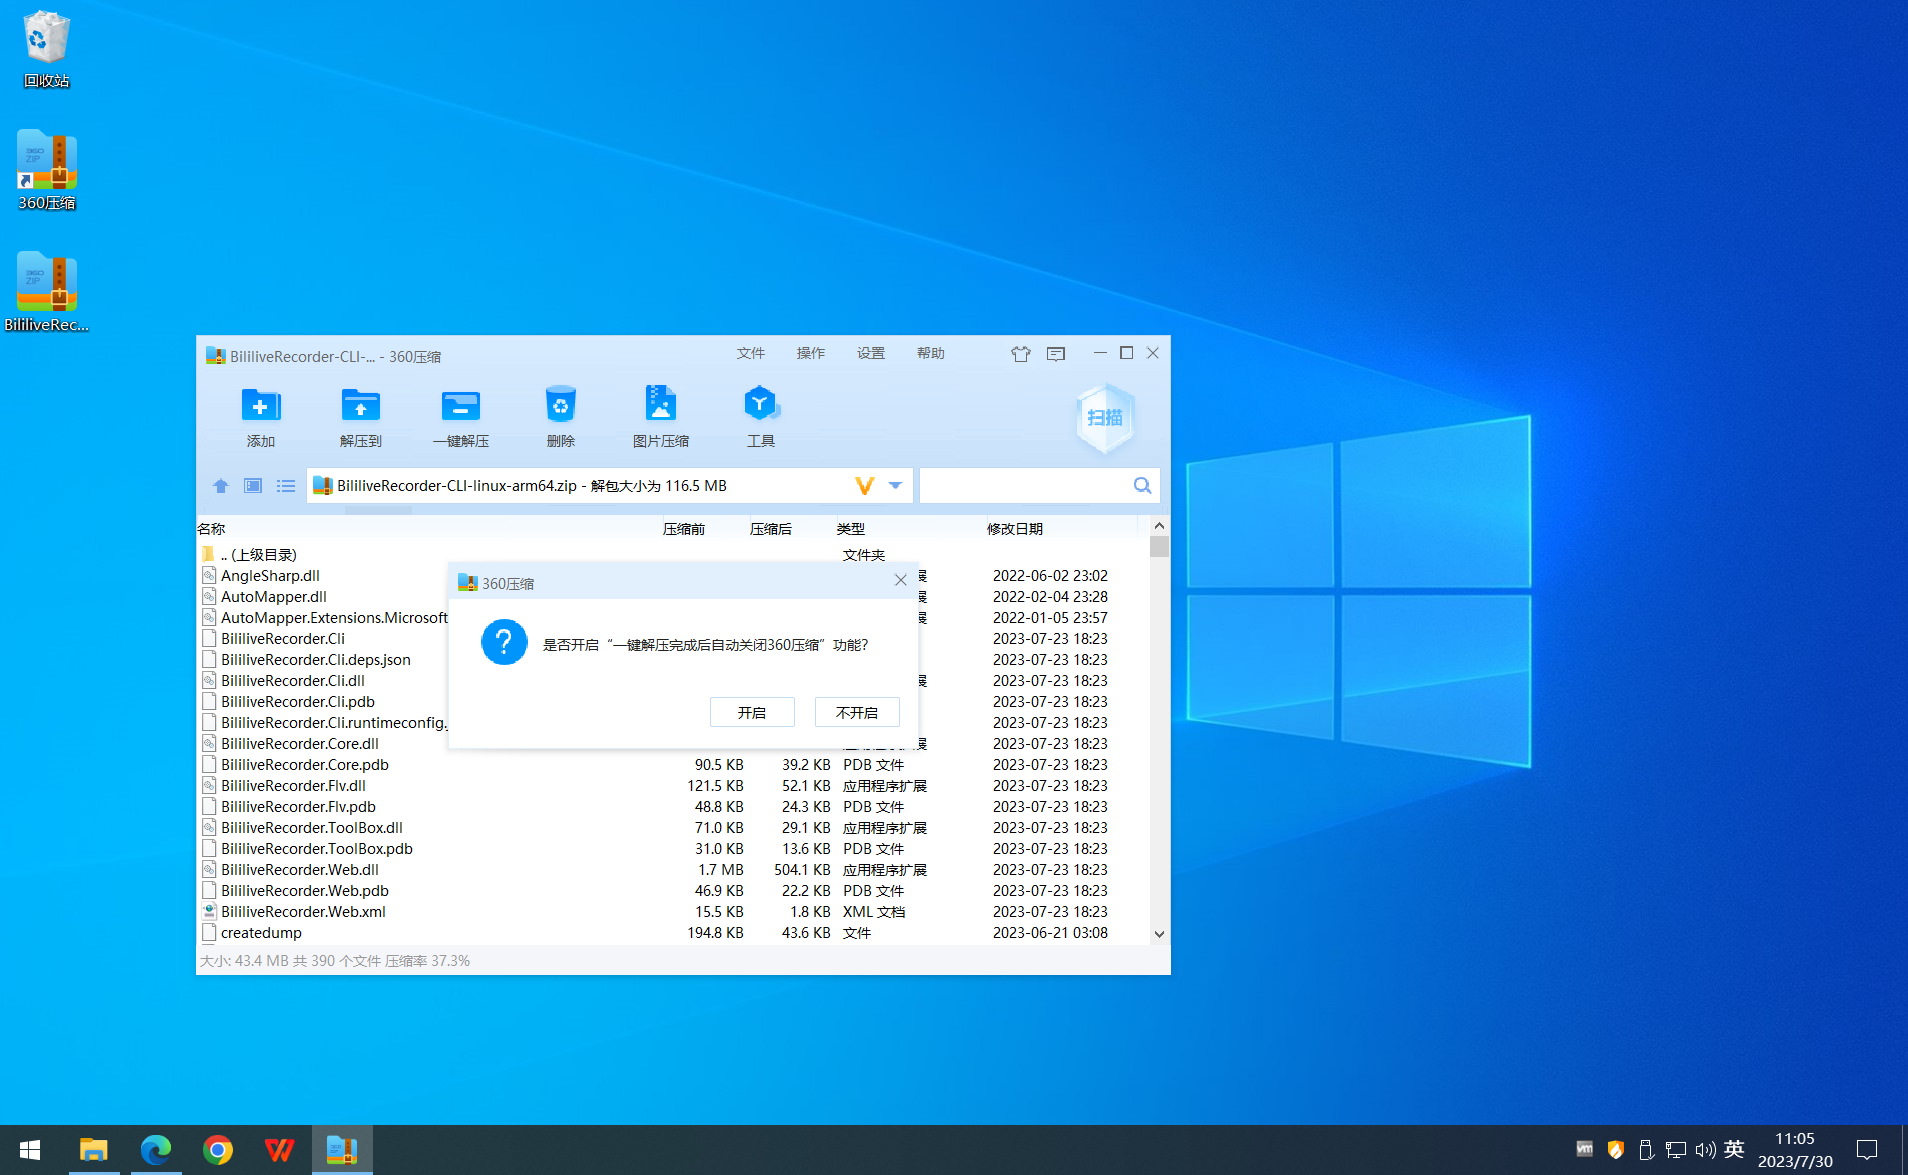Open the 图片压缩 (Image compress) tool
The width and height of the screenshot is (1908, 1175).
661,416
